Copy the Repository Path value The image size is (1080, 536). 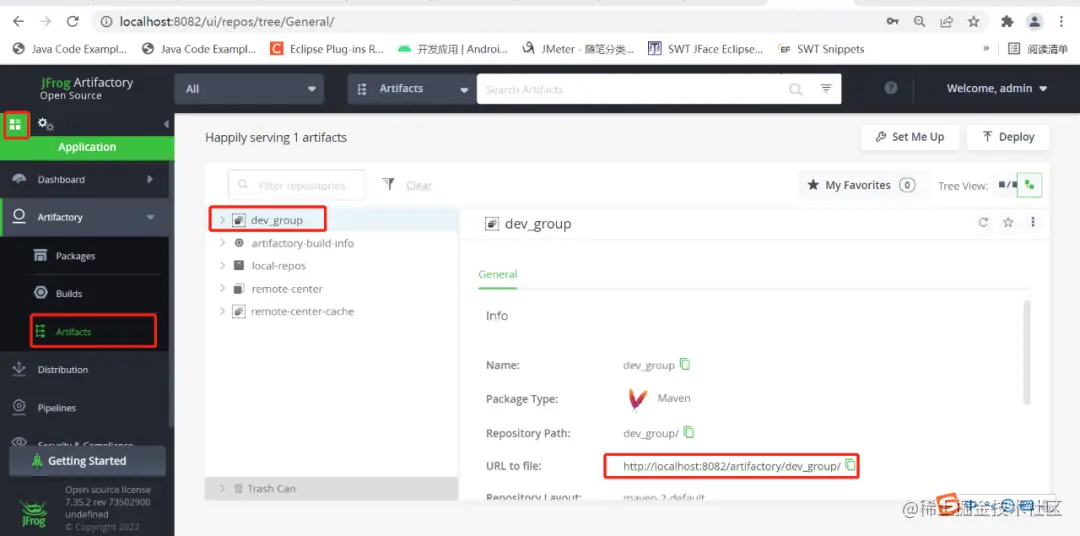coord(688,432)
